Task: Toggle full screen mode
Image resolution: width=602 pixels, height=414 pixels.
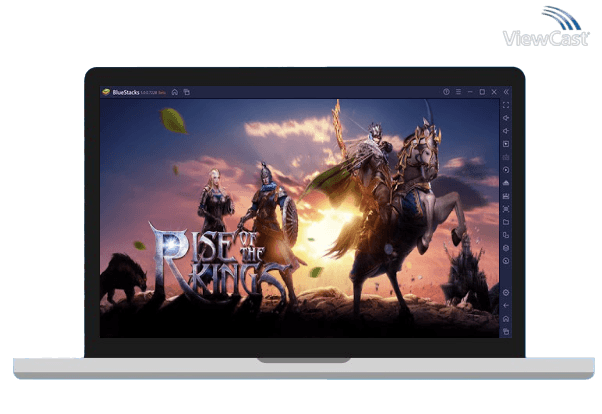Action: [x=506, y=105]
